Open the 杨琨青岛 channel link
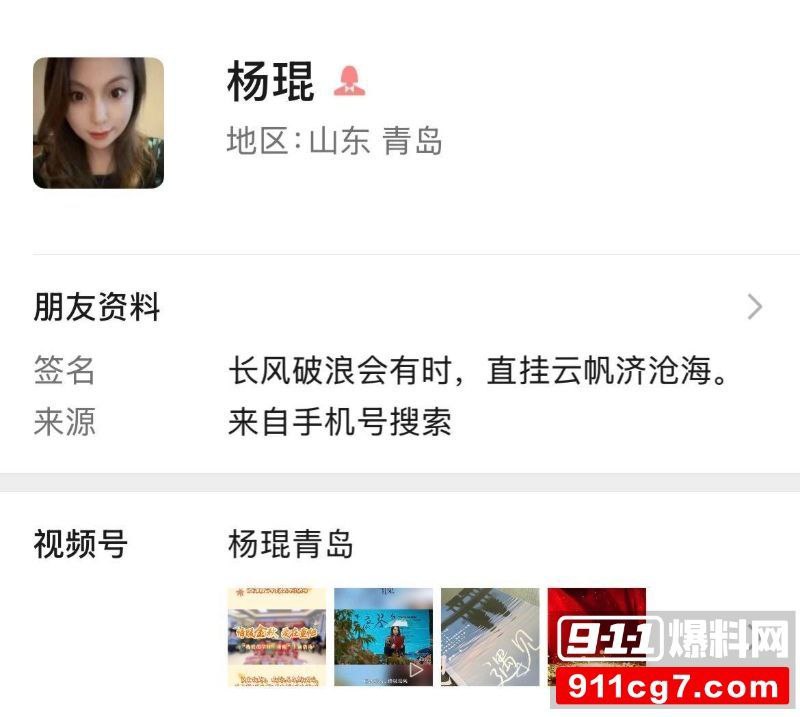 [x=291, y=543]
